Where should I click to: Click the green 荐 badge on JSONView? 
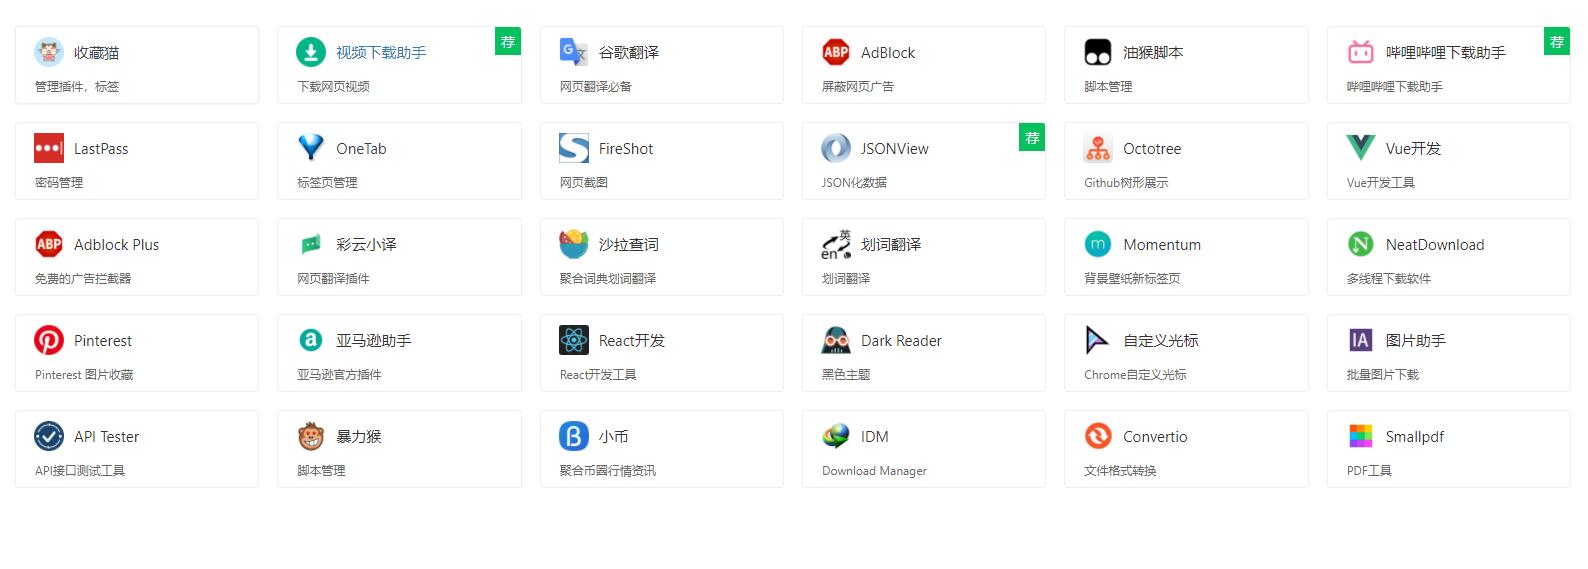[1032, 137]
